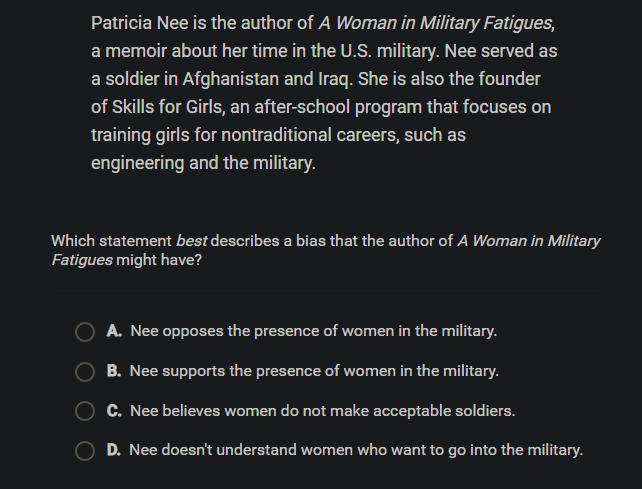Click the question text "Which statement"

coord(111,241)
